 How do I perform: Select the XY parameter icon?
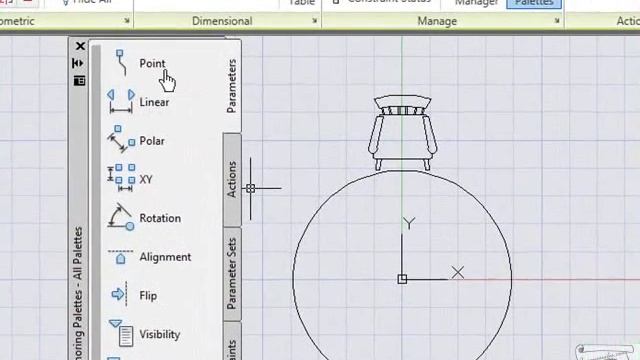click(121, 178)
